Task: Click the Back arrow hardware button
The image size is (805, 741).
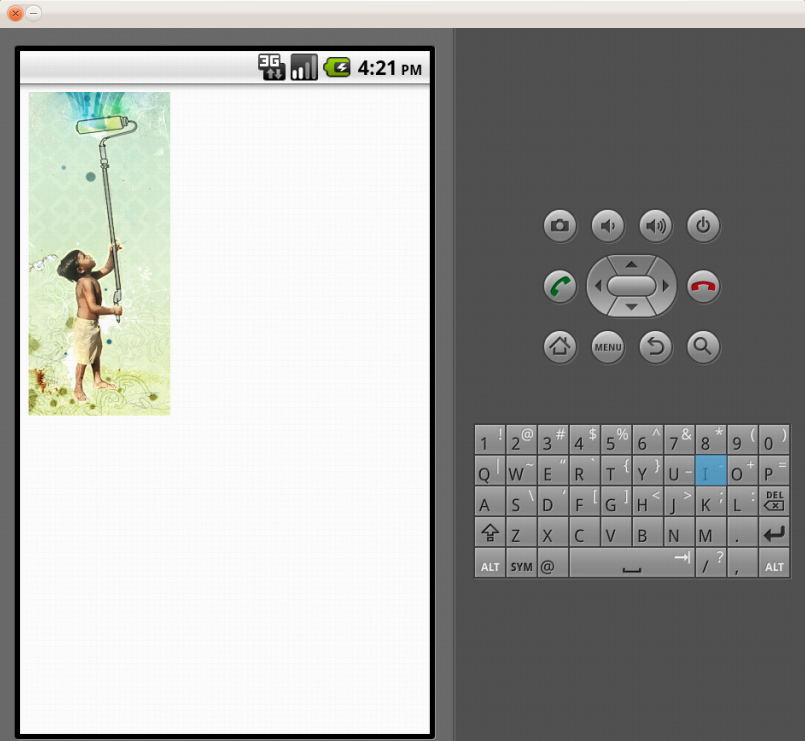Action: 656,347
